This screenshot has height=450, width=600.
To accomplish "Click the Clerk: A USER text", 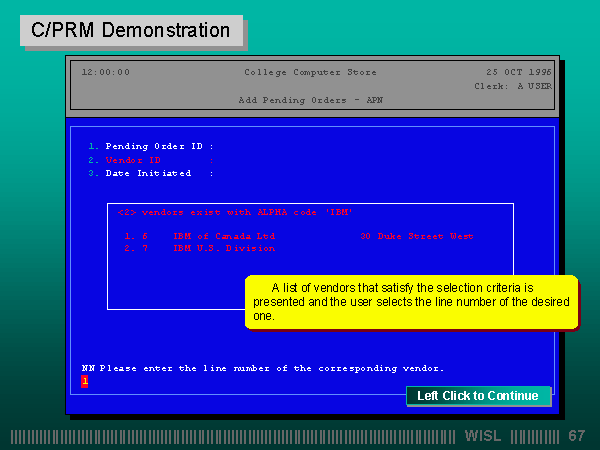I will pos(512,86).
